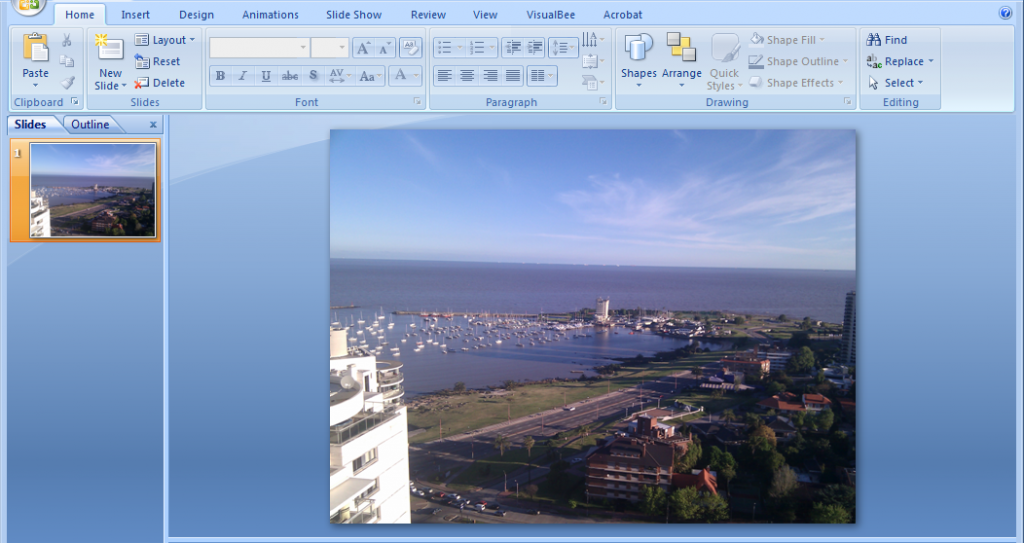Open the Select dropdown in Editing
The height and width of the screenshot is (543, 1024).
pyautogui.click(x=896, y=83)
